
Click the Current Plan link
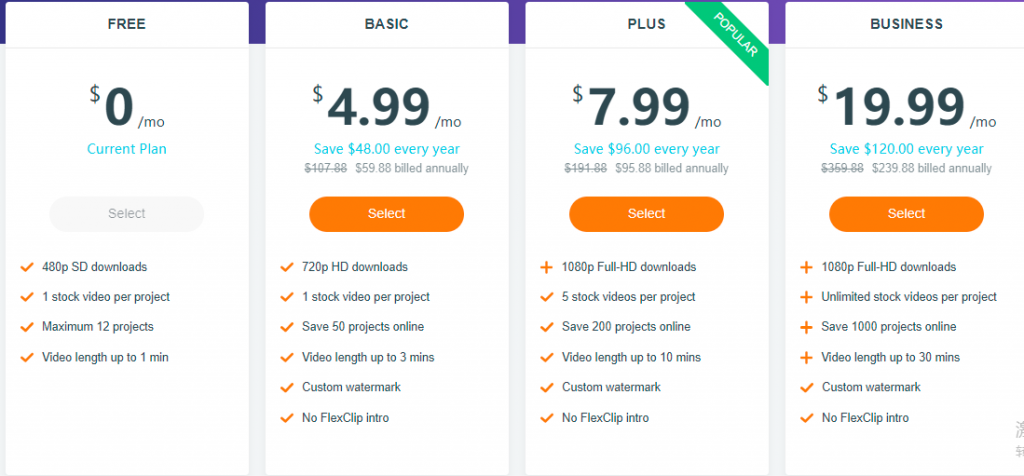pyautogui.click(x=127, y=149)
